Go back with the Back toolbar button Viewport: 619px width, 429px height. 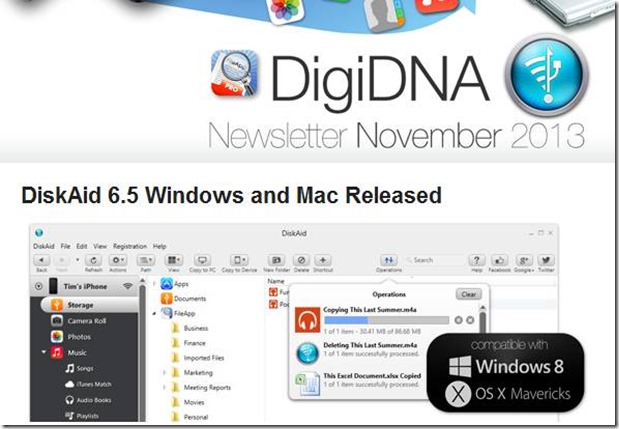click(41, 260)
